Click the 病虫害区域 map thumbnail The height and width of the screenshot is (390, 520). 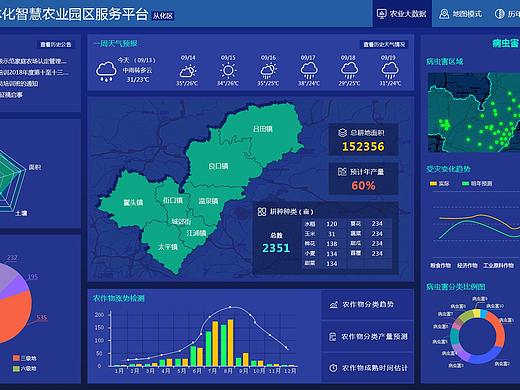click(x=474, y=112)
